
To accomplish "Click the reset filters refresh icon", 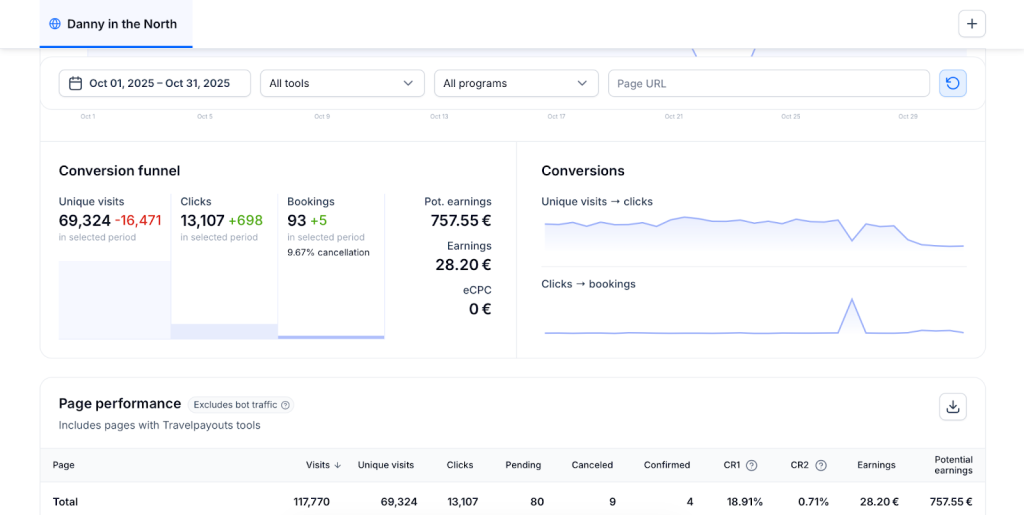I will click(952, 83).
